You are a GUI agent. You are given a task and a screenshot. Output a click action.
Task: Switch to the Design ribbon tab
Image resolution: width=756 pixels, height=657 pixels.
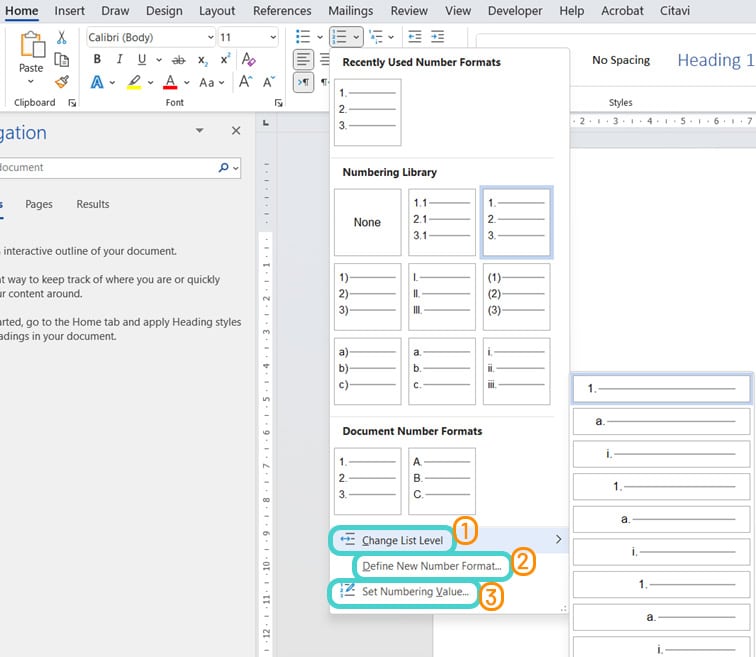click(164, 11)
